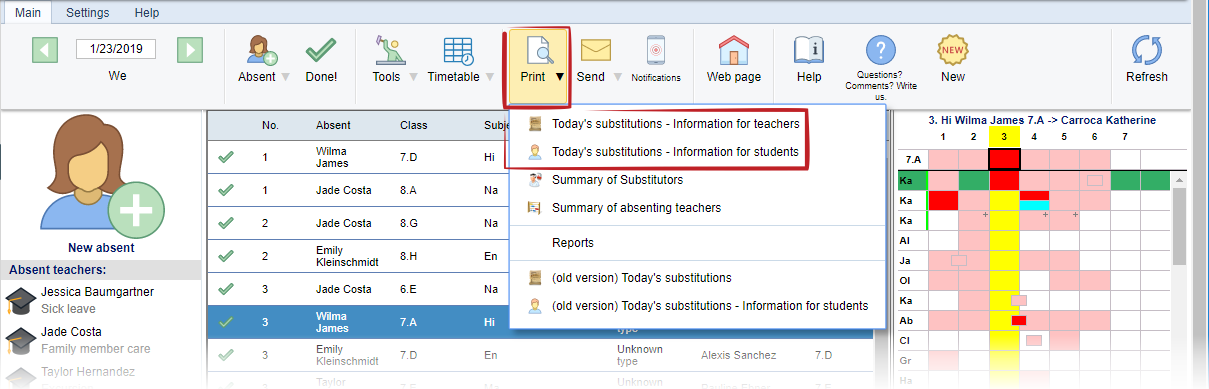1209x389 pixels.
Task: Click the Help book icon
Action: click(809, 50)
